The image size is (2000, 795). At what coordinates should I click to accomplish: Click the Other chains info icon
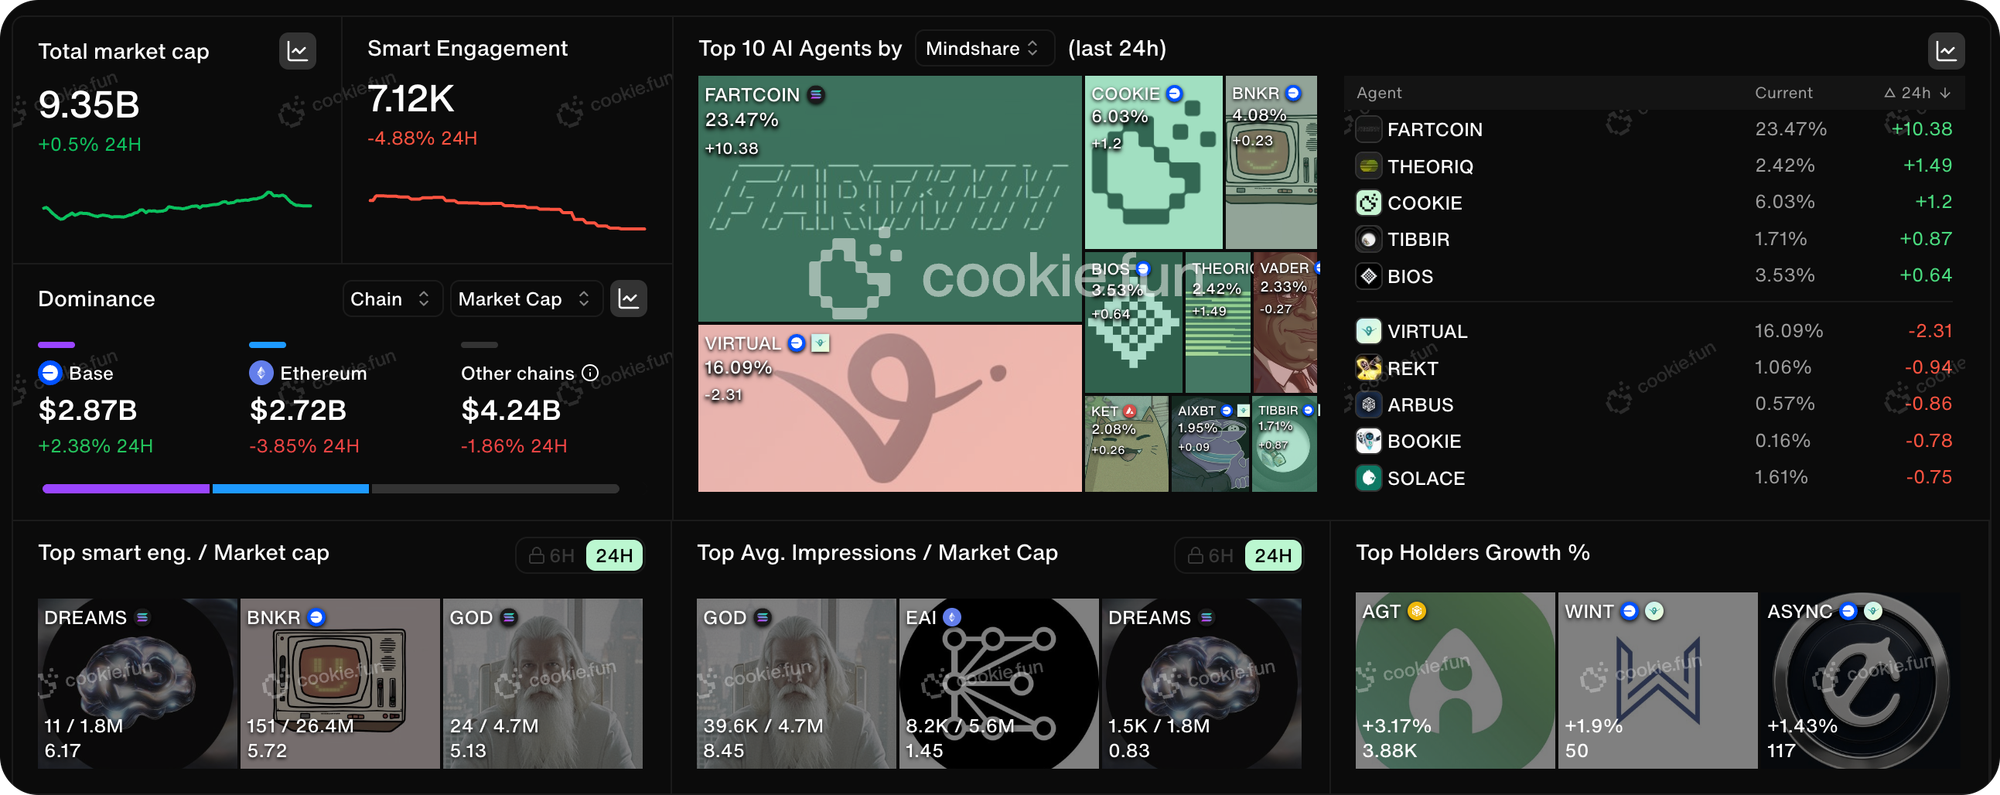tap(590, 373)
